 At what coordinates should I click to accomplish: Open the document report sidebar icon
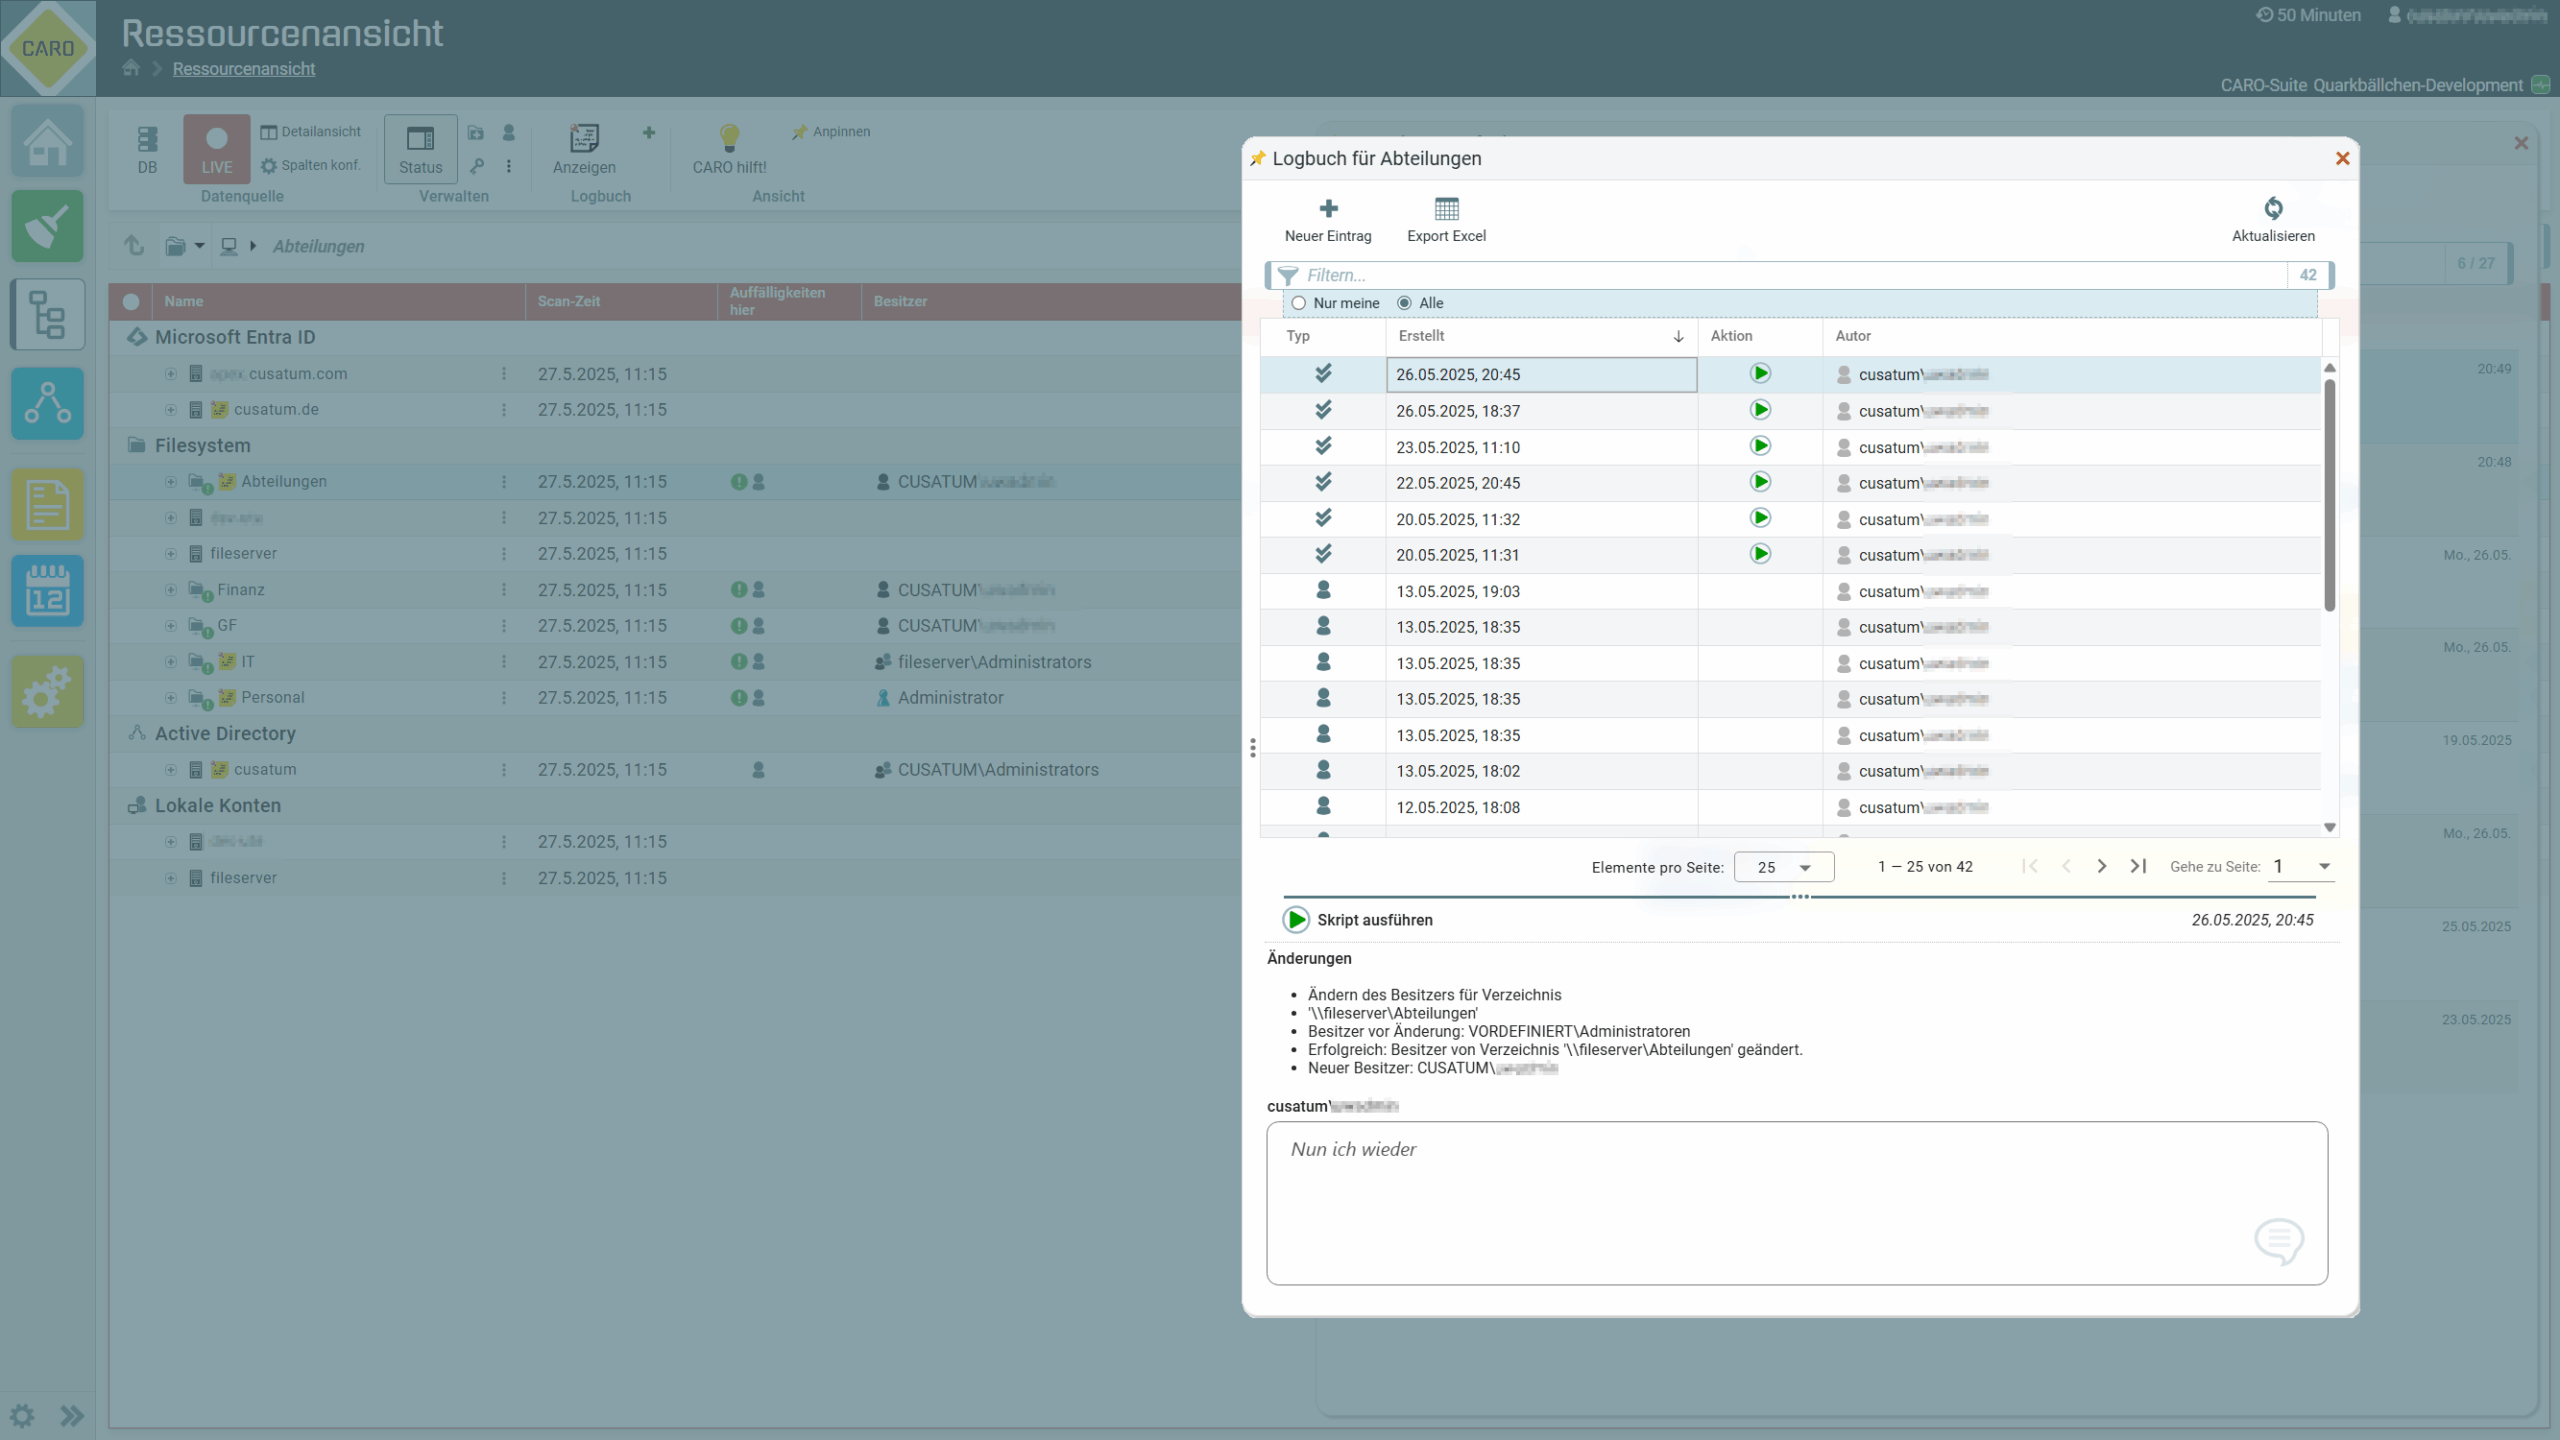coord(47,503)
